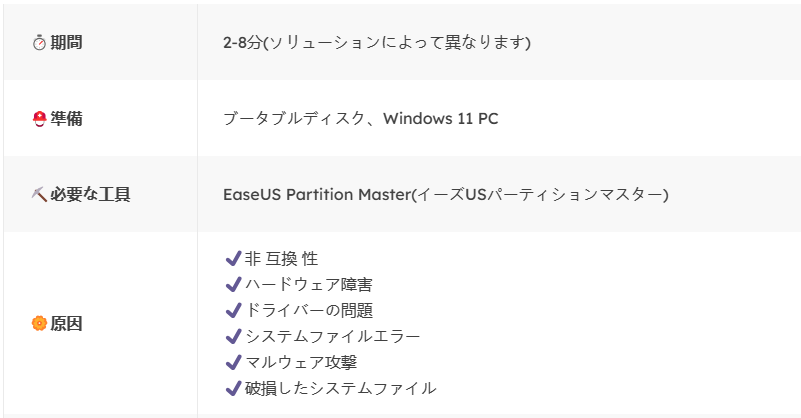Click the 準備 row label

pyautogui.click(x=66, y=119)
